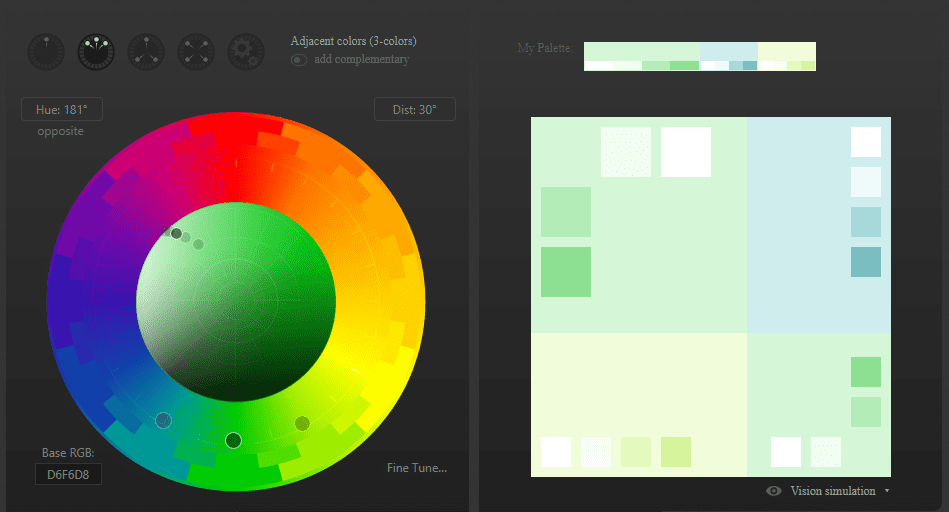Click the opposite hue link
Viewport: 949px width, 512px height.
61,132
